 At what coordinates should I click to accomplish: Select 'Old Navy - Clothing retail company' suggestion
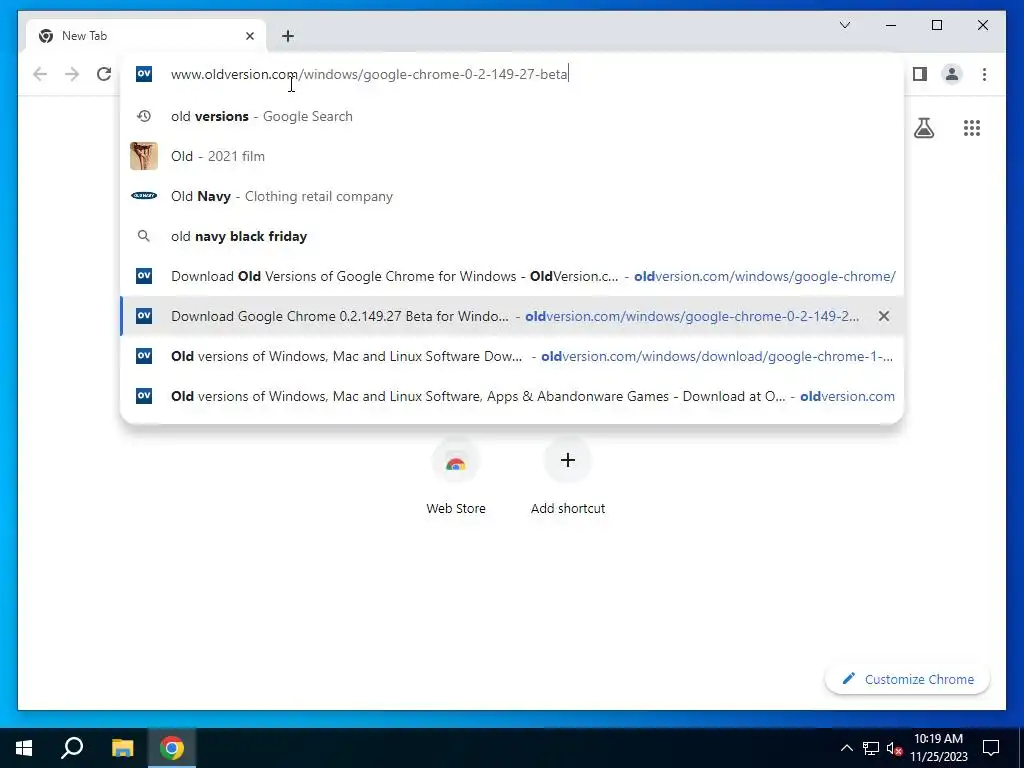(513, 196)
